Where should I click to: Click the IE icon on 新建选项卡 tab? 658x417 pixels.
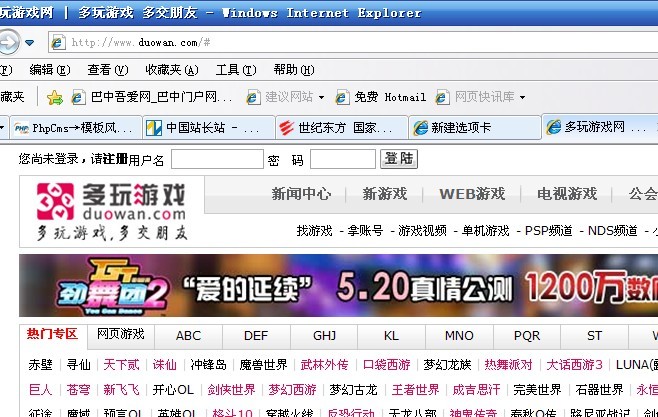point(420,128)
